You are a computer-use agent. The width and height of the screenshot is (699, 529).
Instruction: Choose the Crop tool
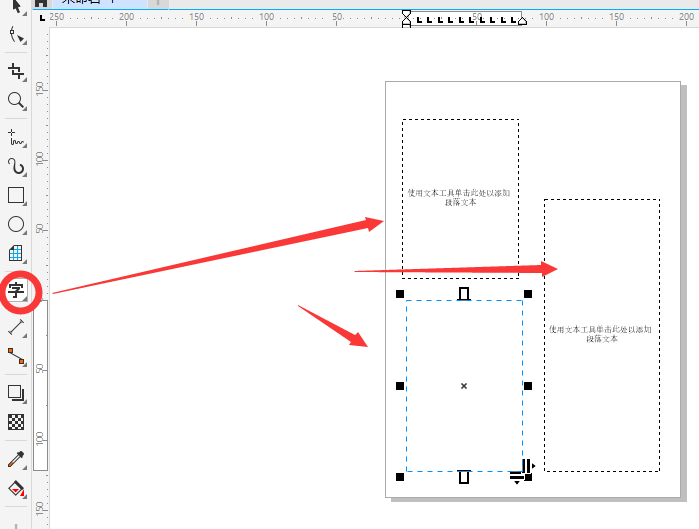click(16, 71)
